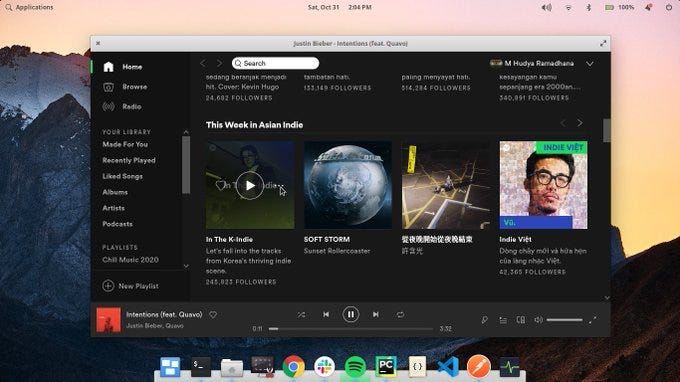This screenshot has height=382, width=680.
Task: Open PyCharm from the dock
Action: (x=386, y=366)
